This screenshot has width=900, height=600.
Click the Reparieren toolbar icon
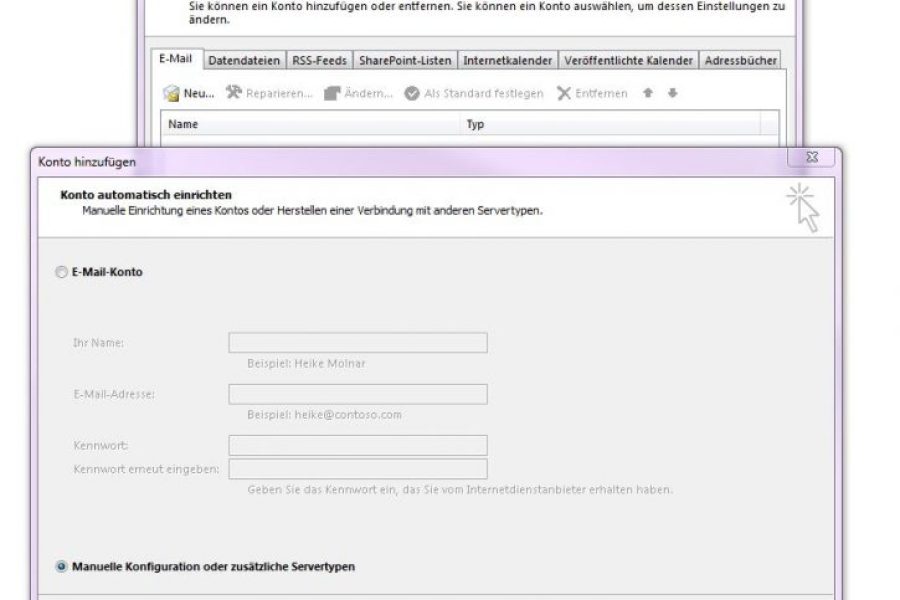coord(234,93)
